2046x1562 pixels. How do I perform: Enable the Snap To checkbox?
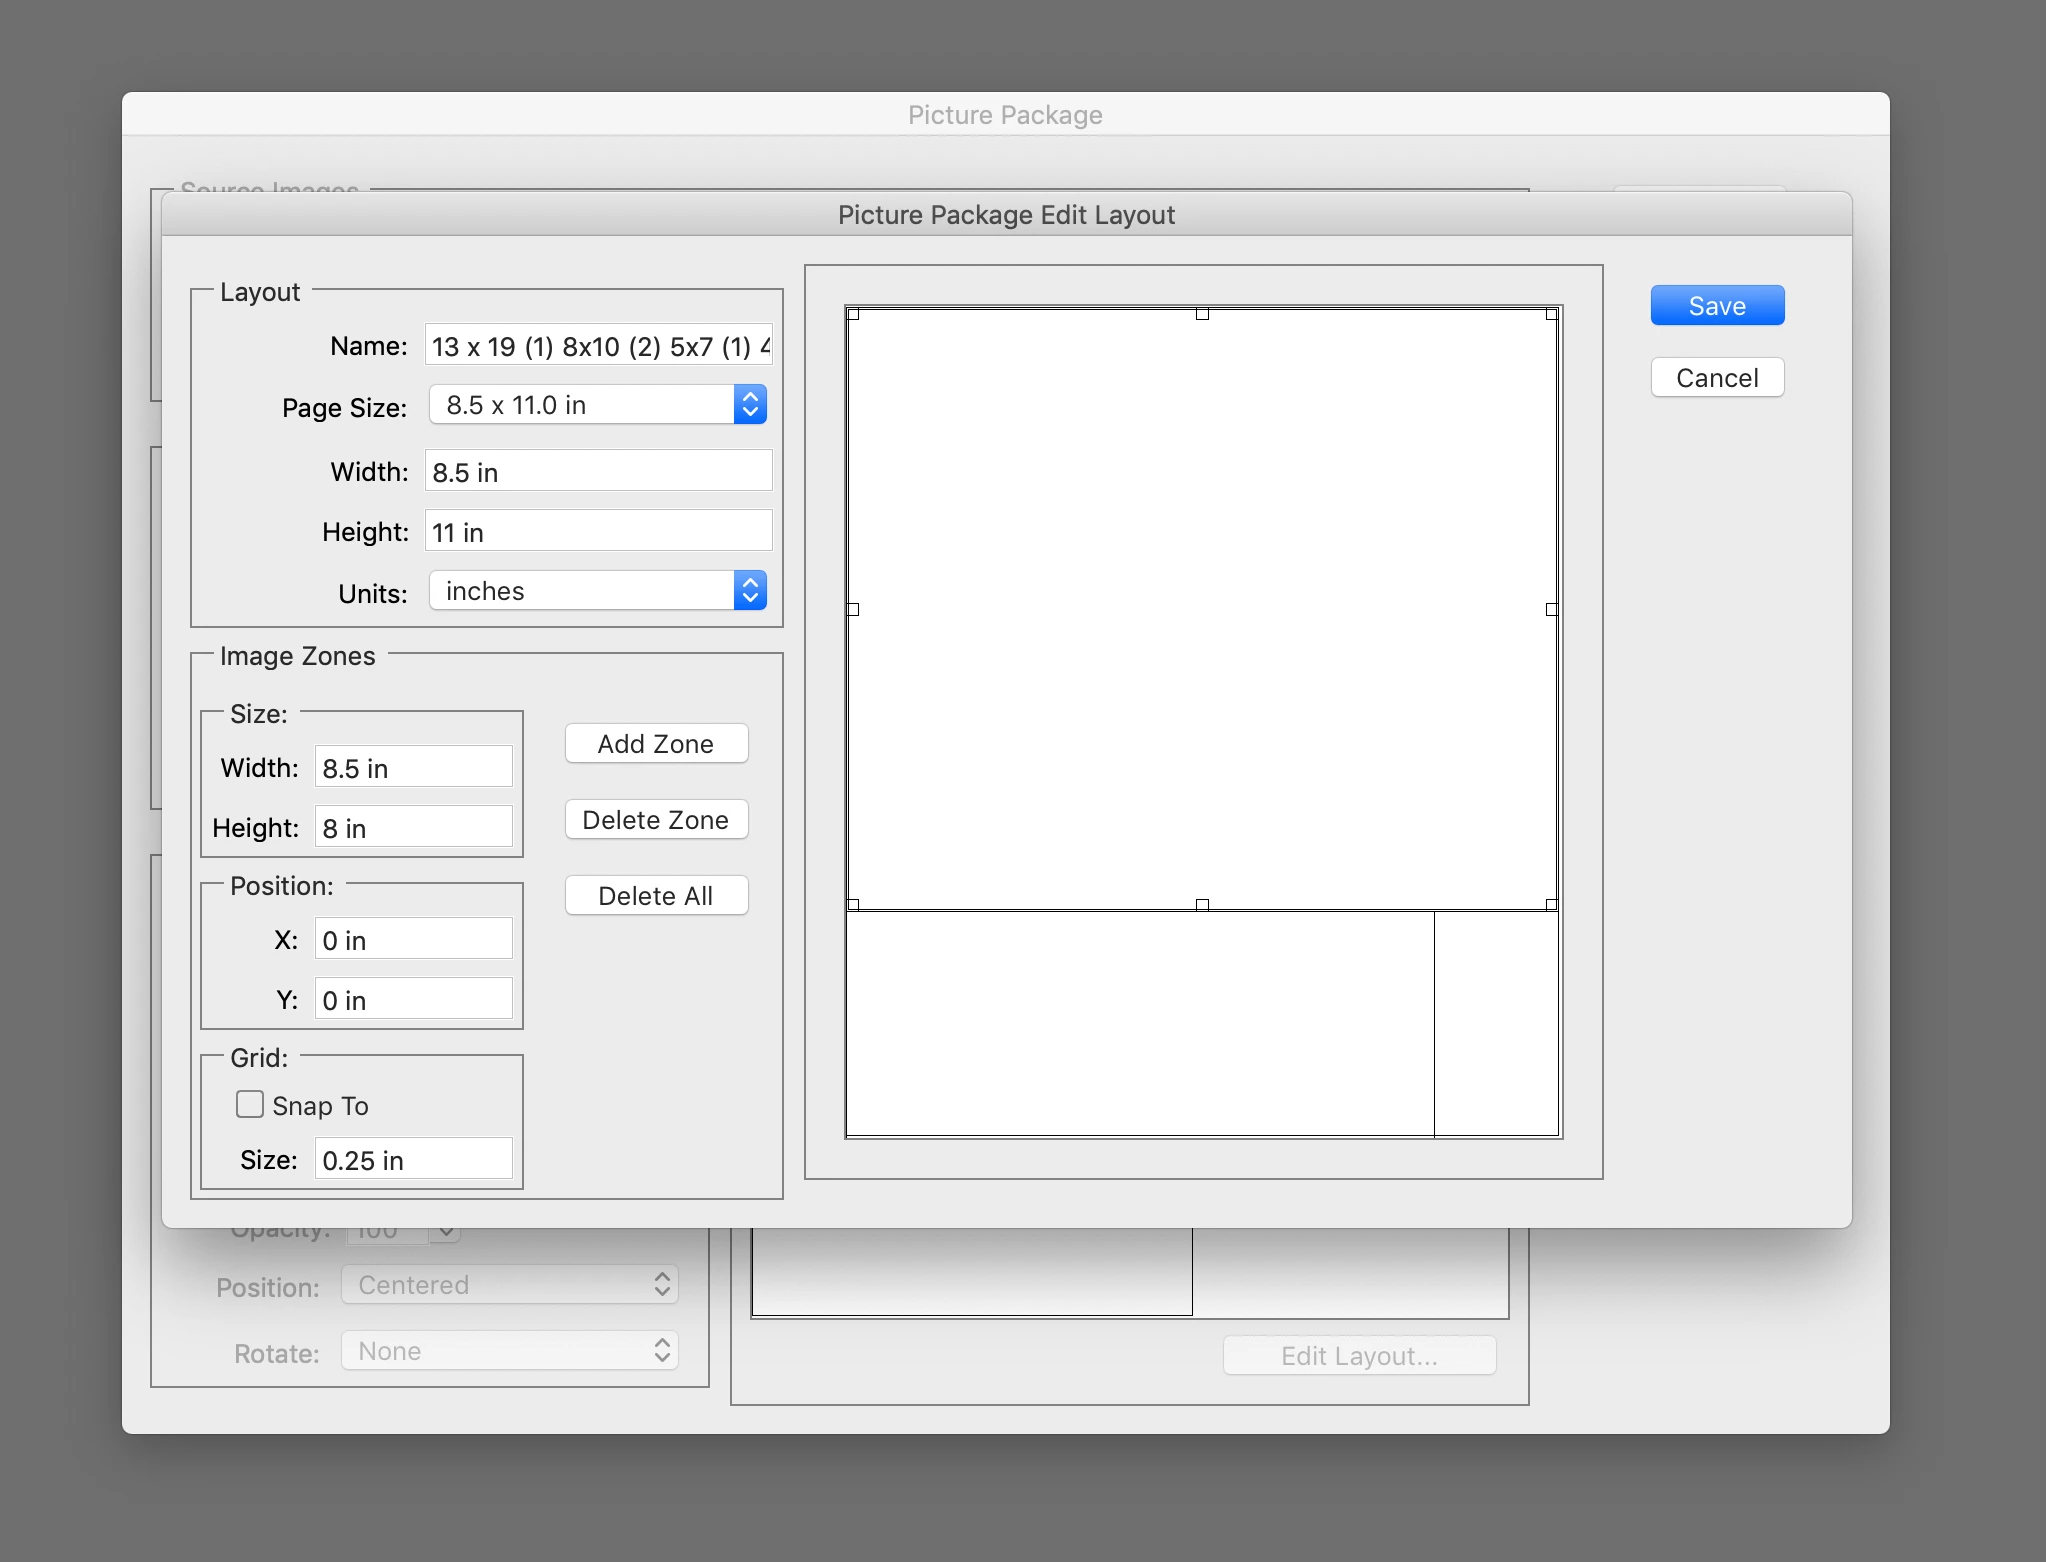250,1104
